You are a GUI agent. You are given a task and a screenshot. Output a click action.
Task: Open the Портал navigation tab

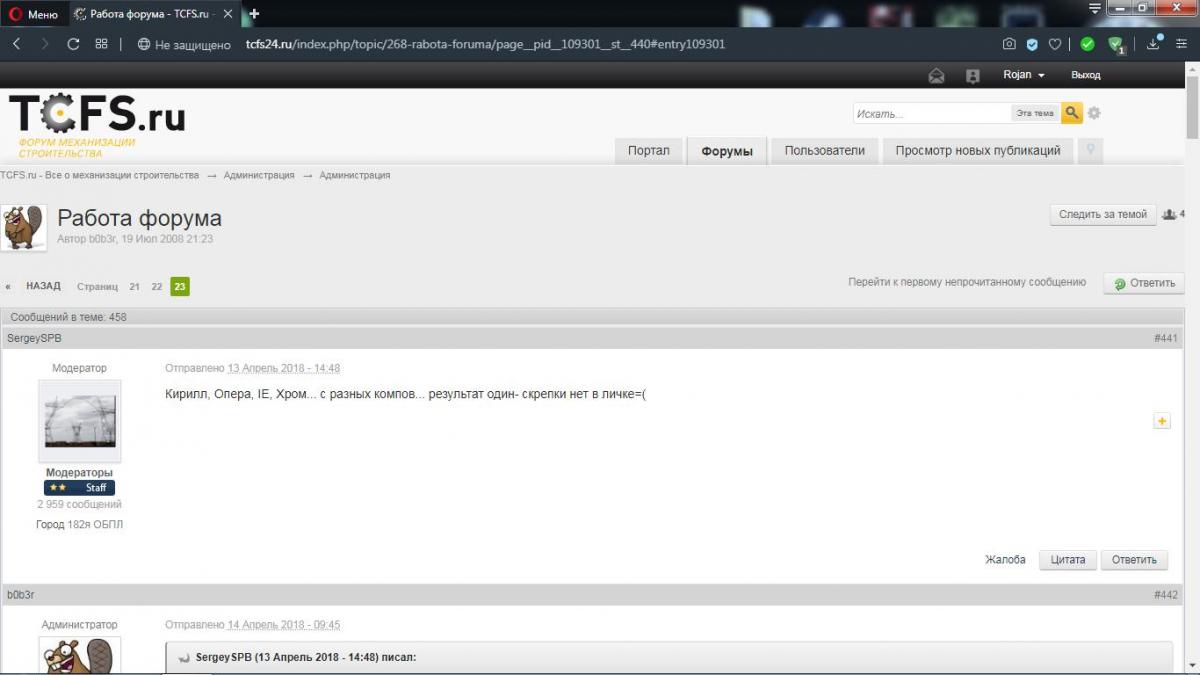pos(649,151)
